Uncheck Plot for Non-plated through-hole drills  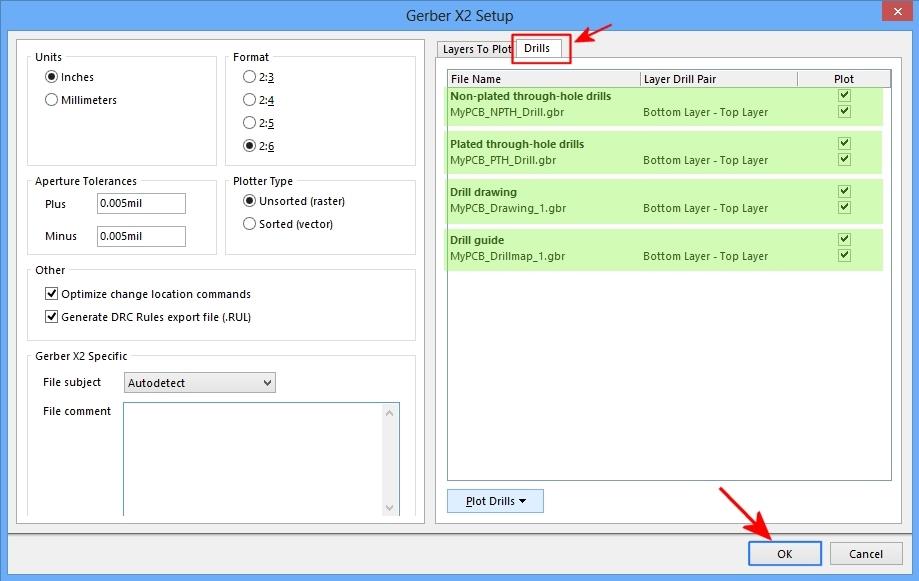844,95
